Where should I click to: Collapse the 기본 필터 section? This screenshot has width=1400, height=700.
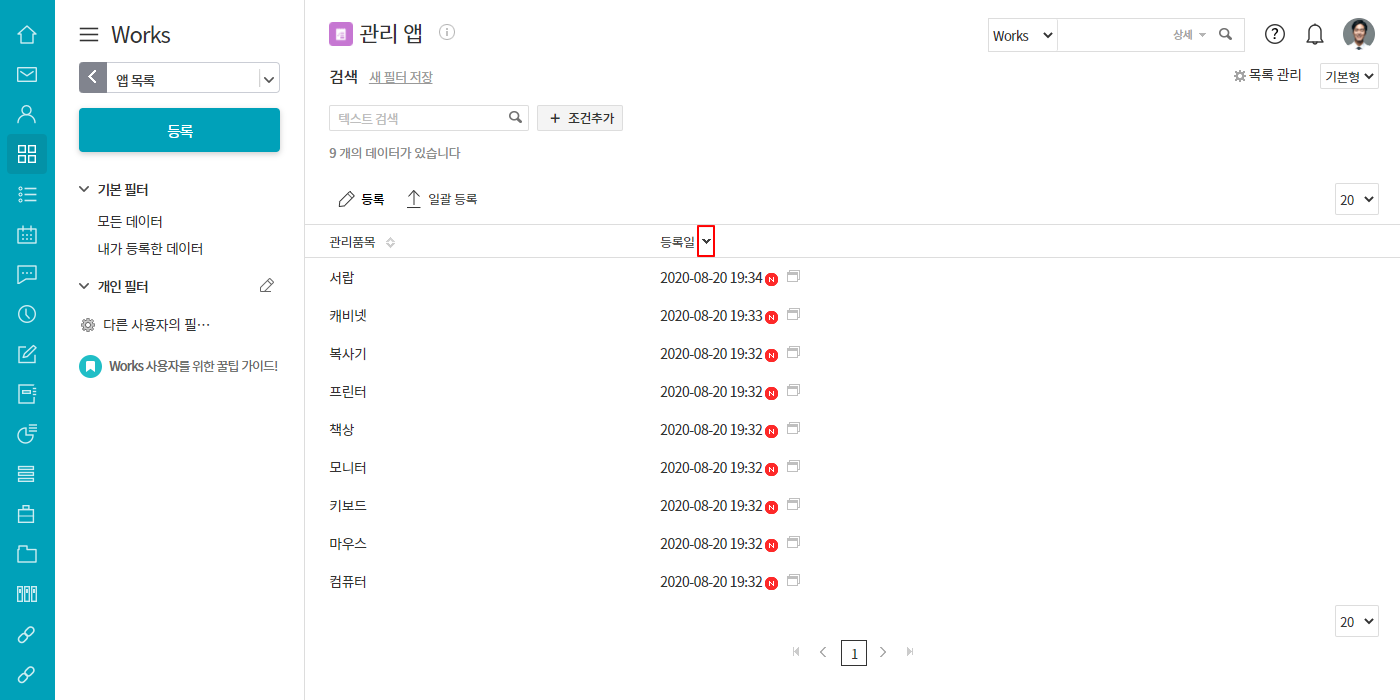84,189
